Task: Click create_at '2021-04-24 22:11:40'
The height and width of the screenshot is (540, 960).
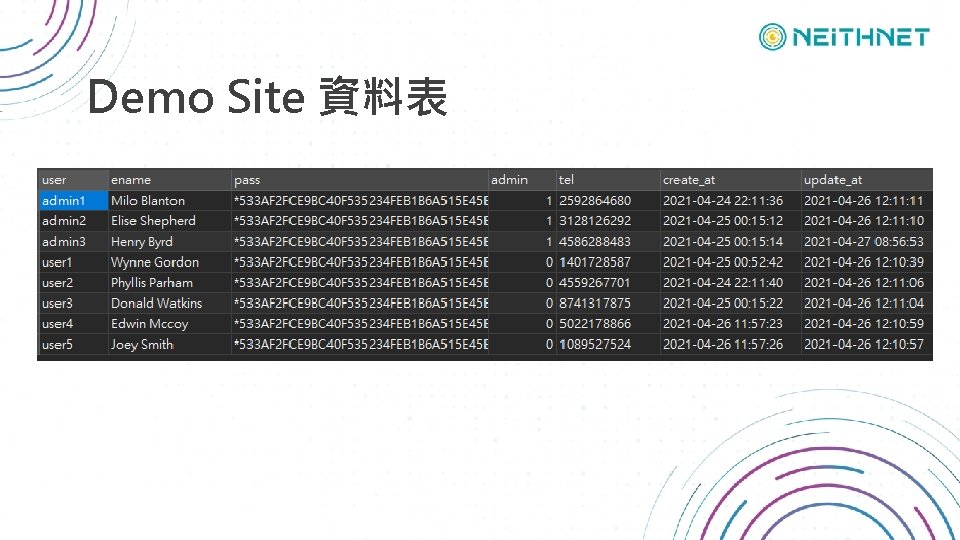Action: click(x=723, y=283)
